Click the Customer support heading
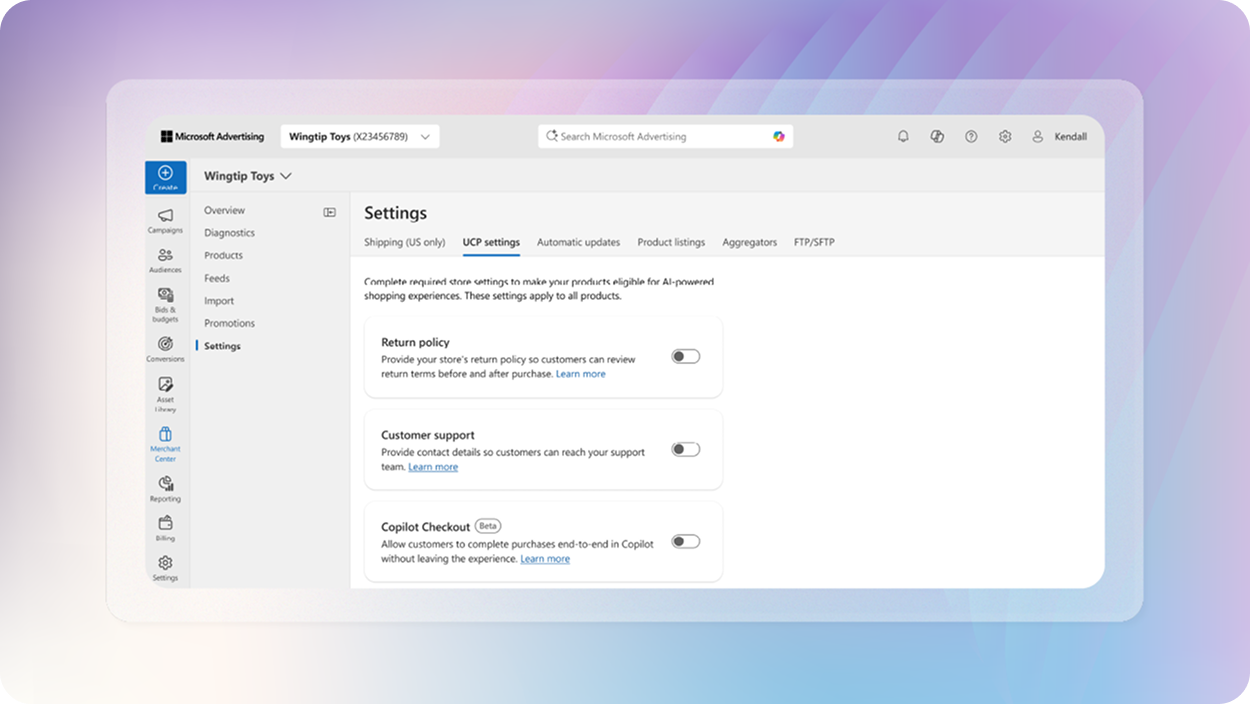 [x=428, y=435]
